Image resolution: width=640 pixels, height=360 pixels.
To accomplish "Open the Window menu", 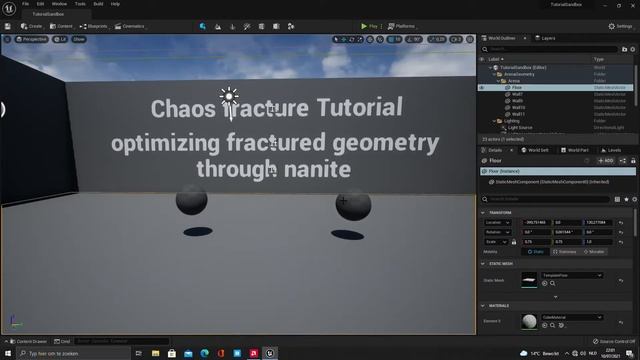I will [59, 4].
